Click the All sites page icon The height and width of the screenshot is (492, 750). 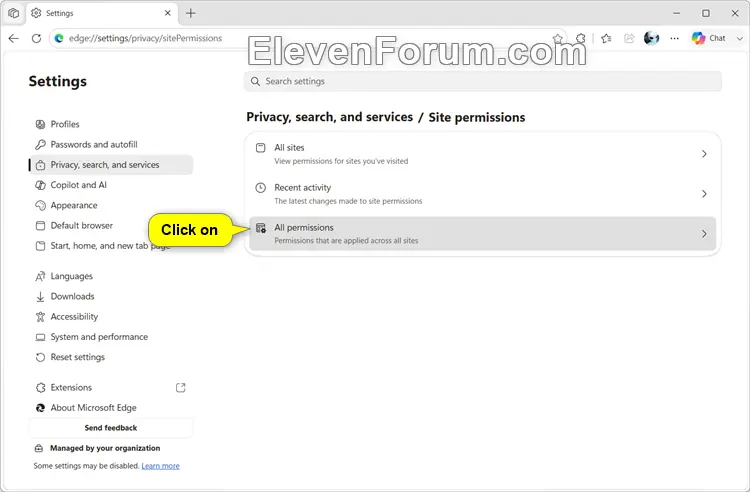tap(261, 147)
